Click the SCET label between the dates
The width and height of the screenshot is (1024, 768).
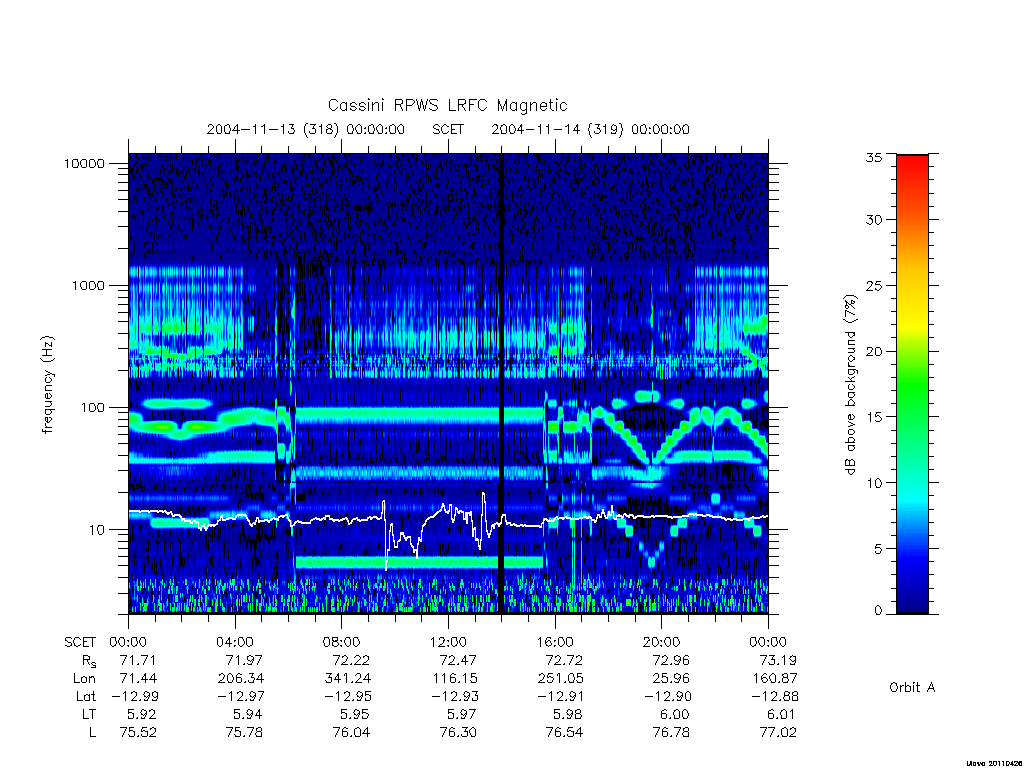point(448,129)
